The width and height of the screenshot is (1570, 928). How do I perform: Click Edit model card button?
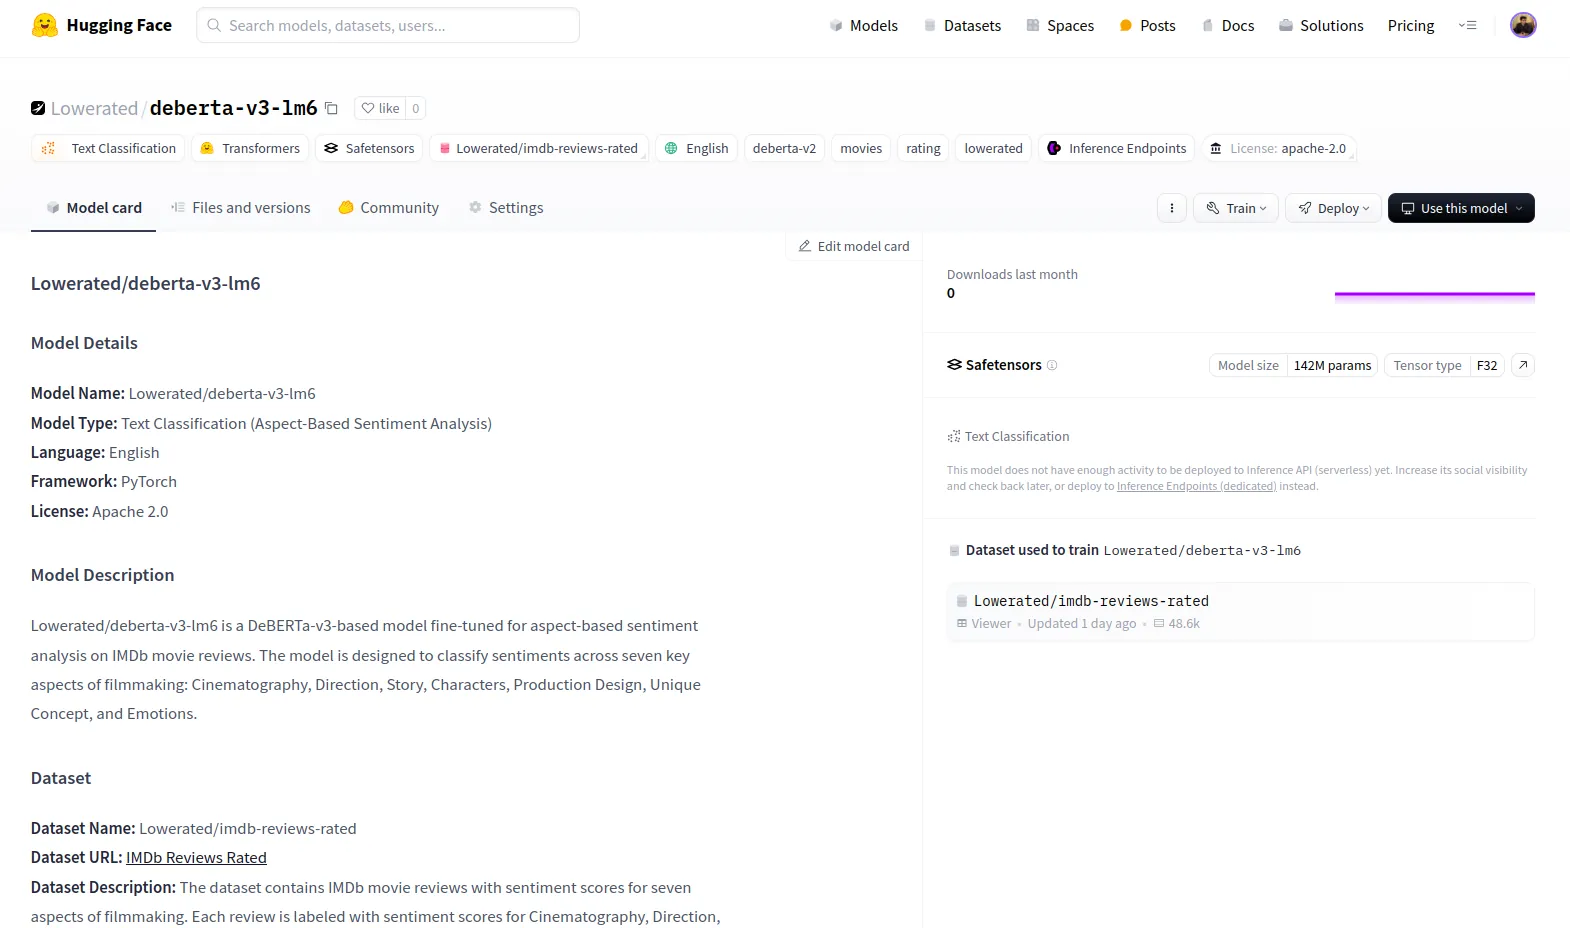[854, 246]
